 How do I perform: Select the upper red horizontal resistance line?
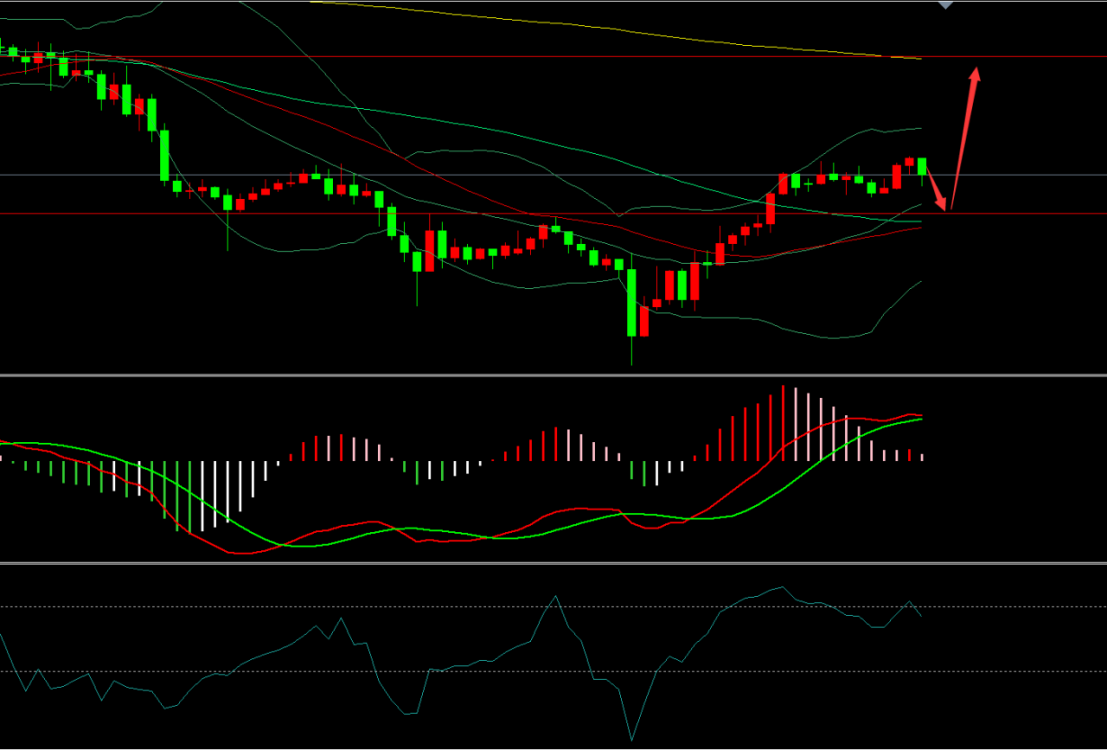554,57
